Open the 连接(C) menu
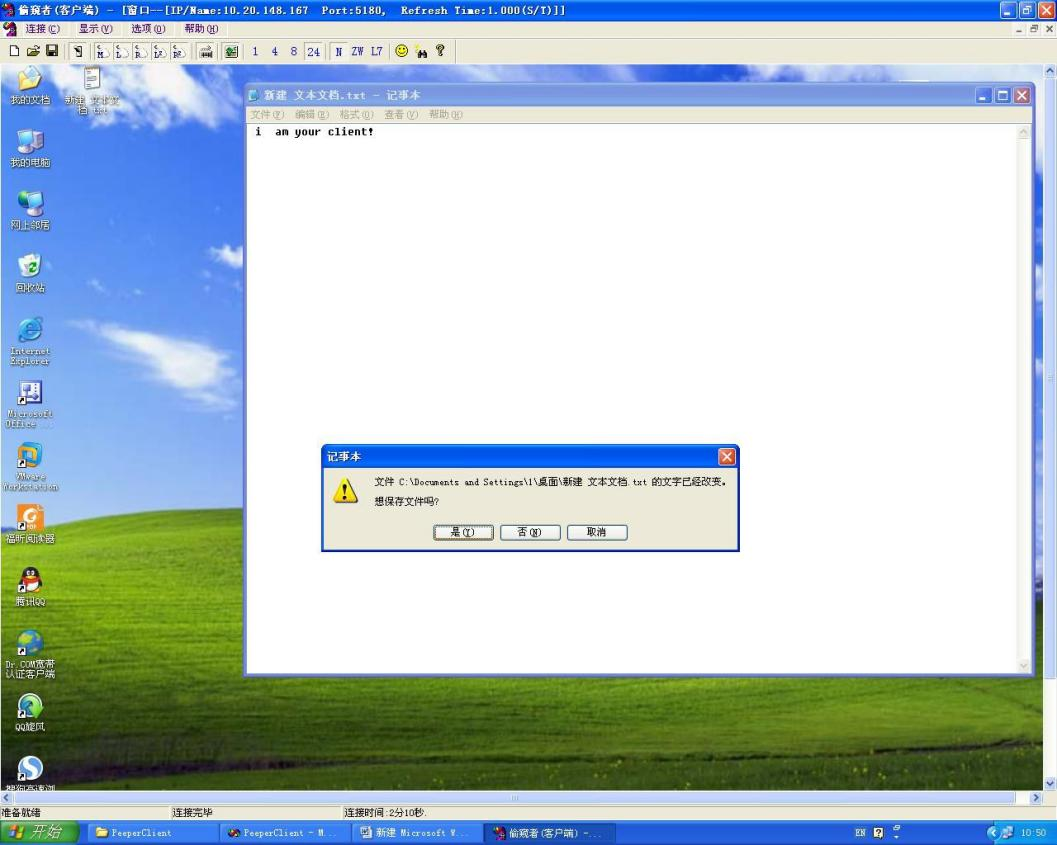 42,29
